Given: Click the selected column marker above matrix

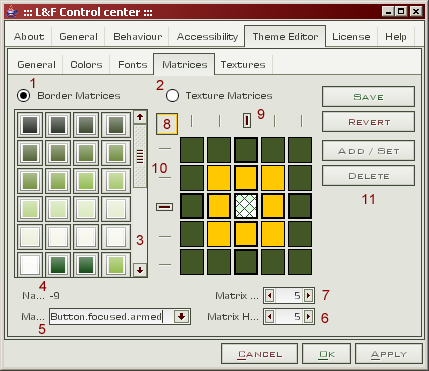Looking at the screenshot, I should point(247,120).
